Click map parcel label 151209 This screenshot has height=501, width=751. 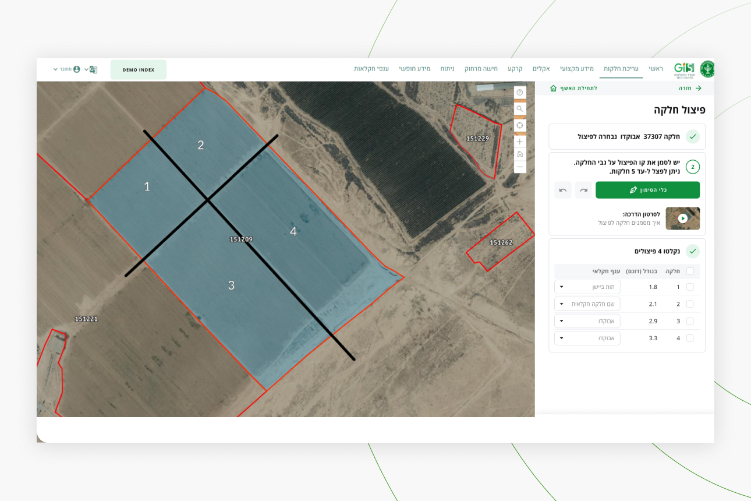tap(241, 239)
